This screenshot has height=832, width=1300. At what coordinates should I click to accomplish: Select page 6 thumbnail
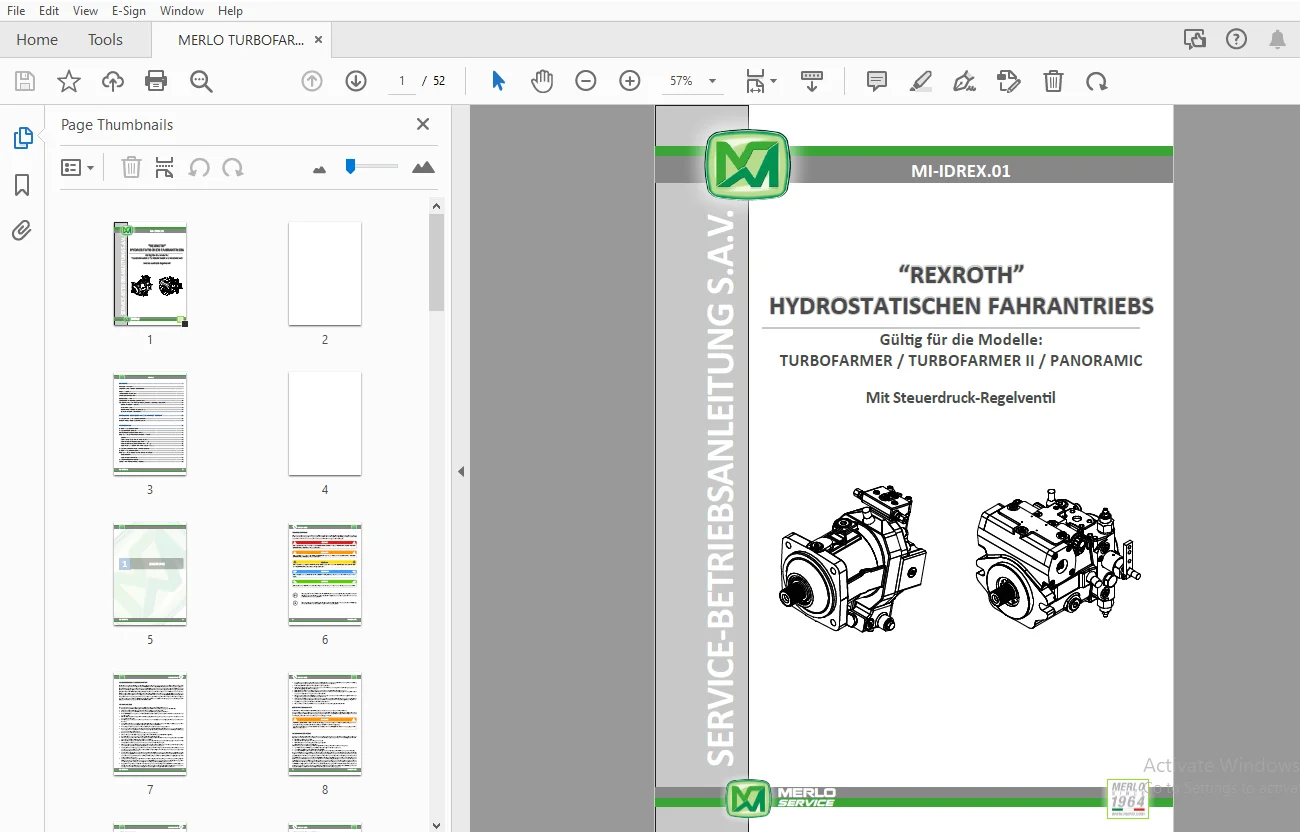(x=325, y=574)
